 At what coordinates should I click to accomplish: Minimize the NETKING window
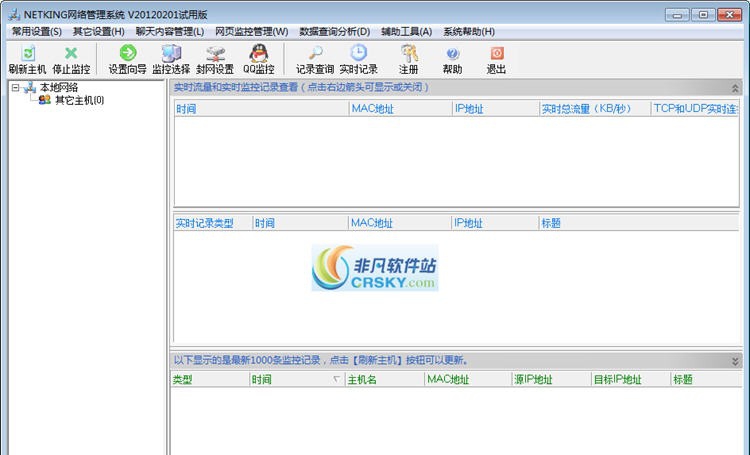(677, 15)
